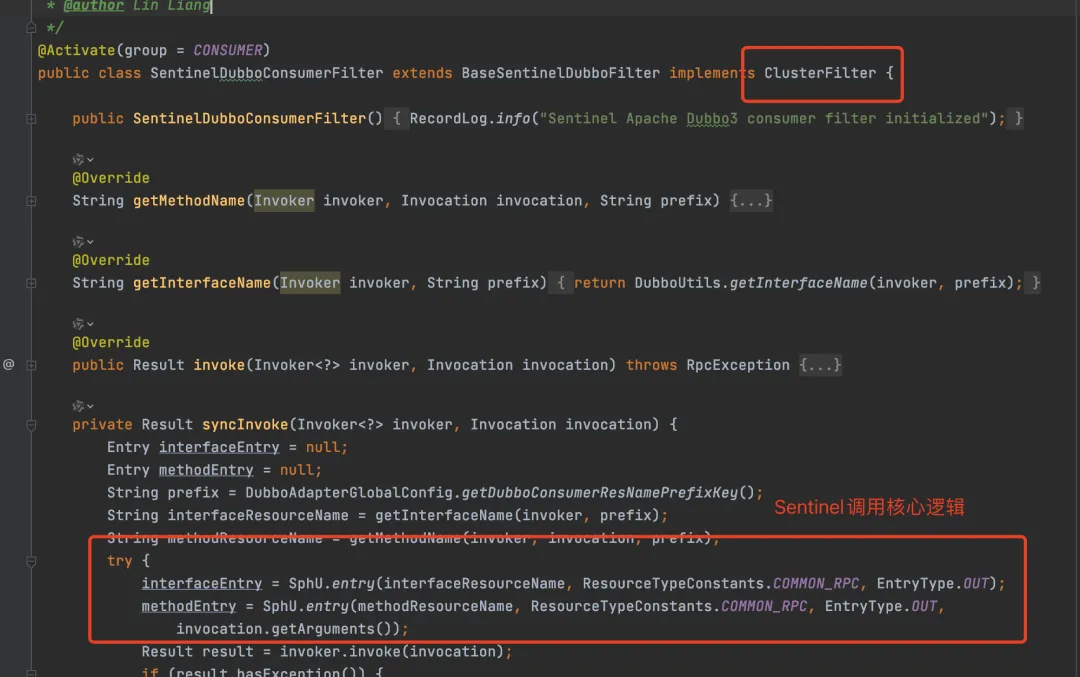
Task: Click the first COMMON_RPC constant
Action: click(x=816, y=584)
